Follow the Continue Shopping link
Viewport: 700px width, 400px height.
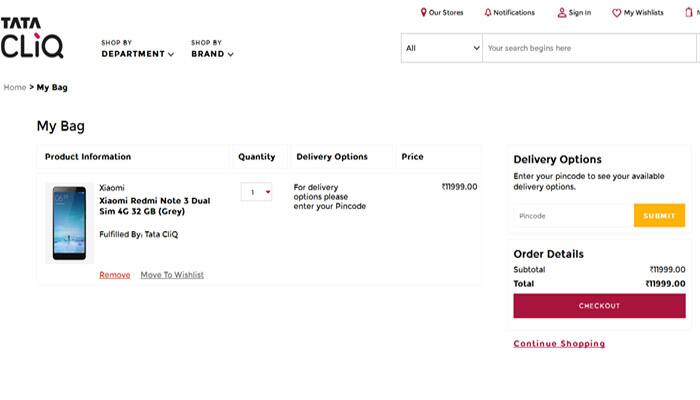tap(559, 344)
